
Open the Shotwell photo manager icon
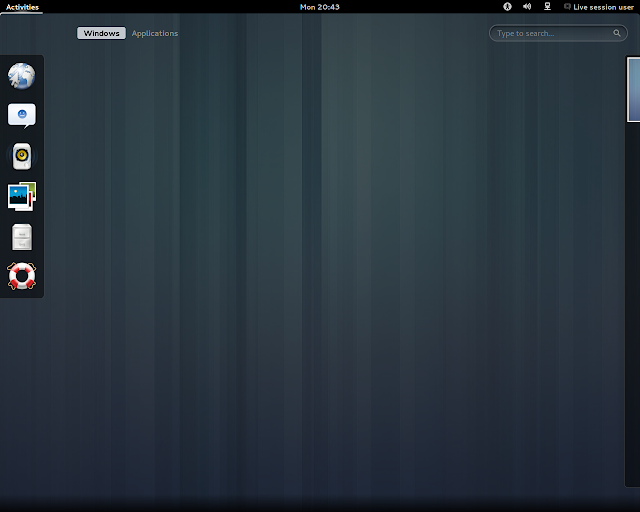(22, 196)
